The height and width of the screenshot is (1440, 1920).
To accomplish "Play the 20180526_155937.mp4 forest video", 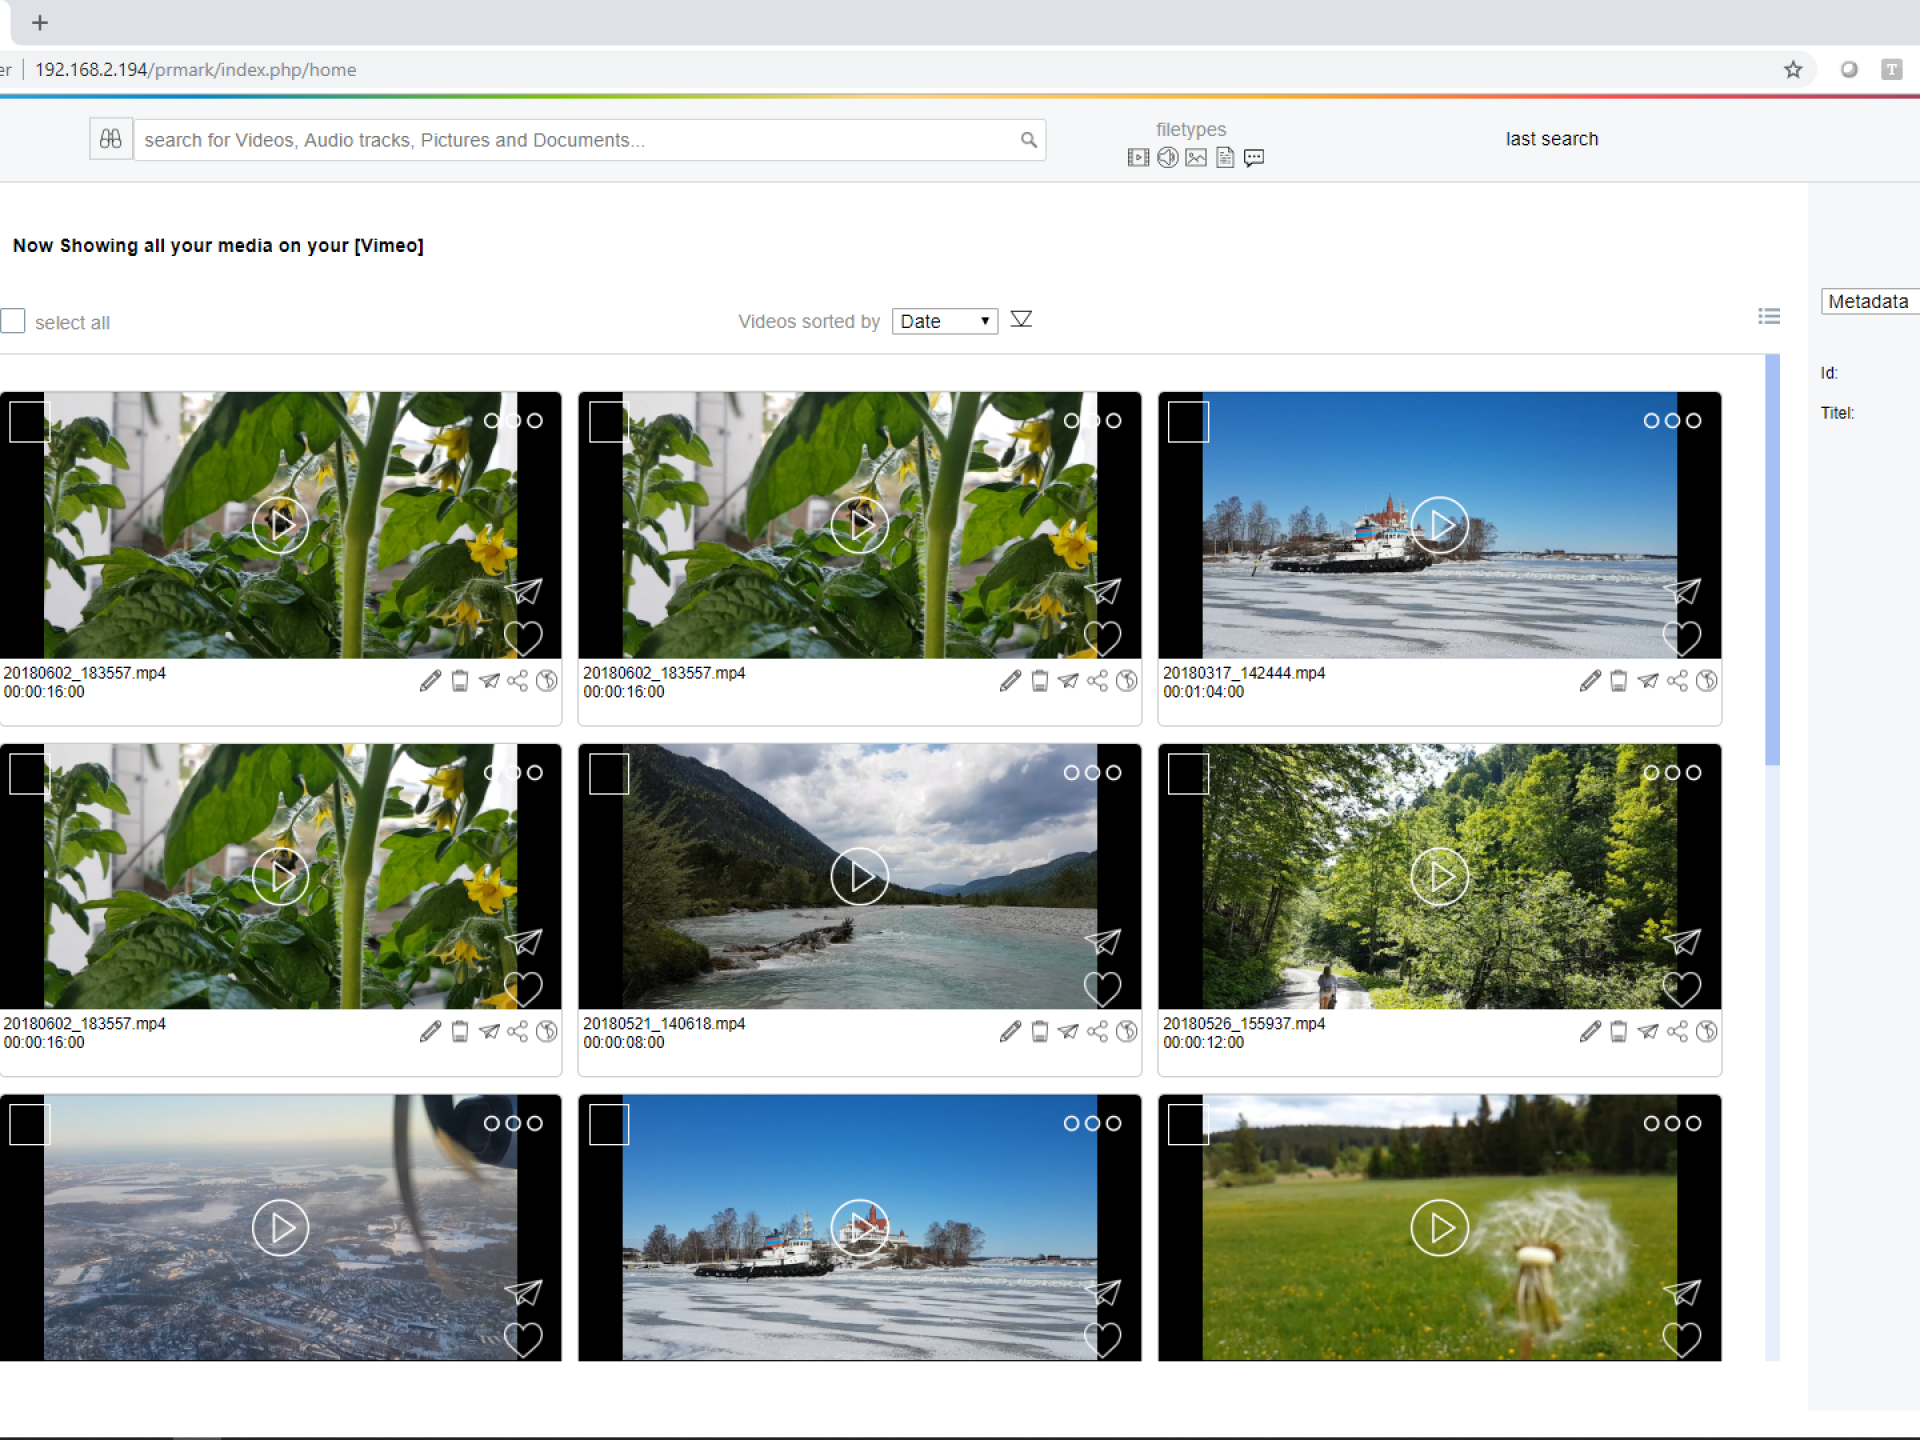I will (1439, 877).
